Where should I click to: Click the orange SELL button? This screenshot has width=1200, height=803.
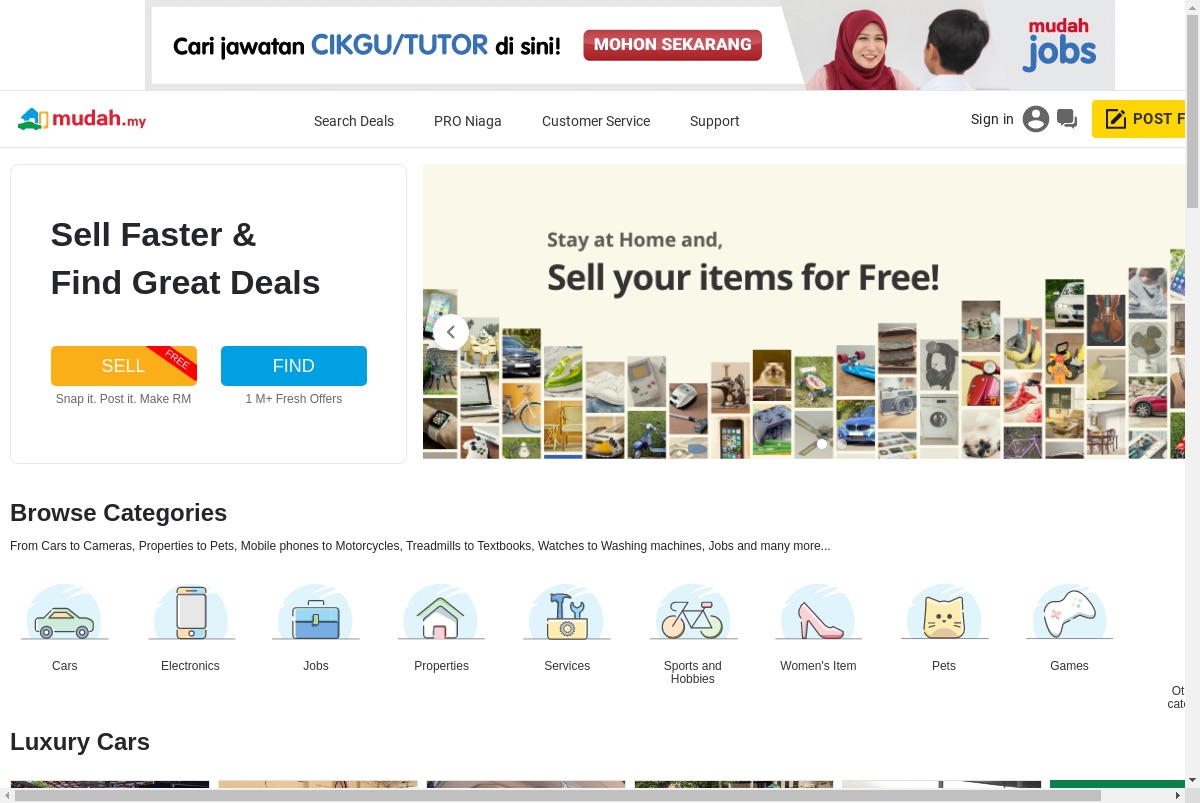[124, 366]
